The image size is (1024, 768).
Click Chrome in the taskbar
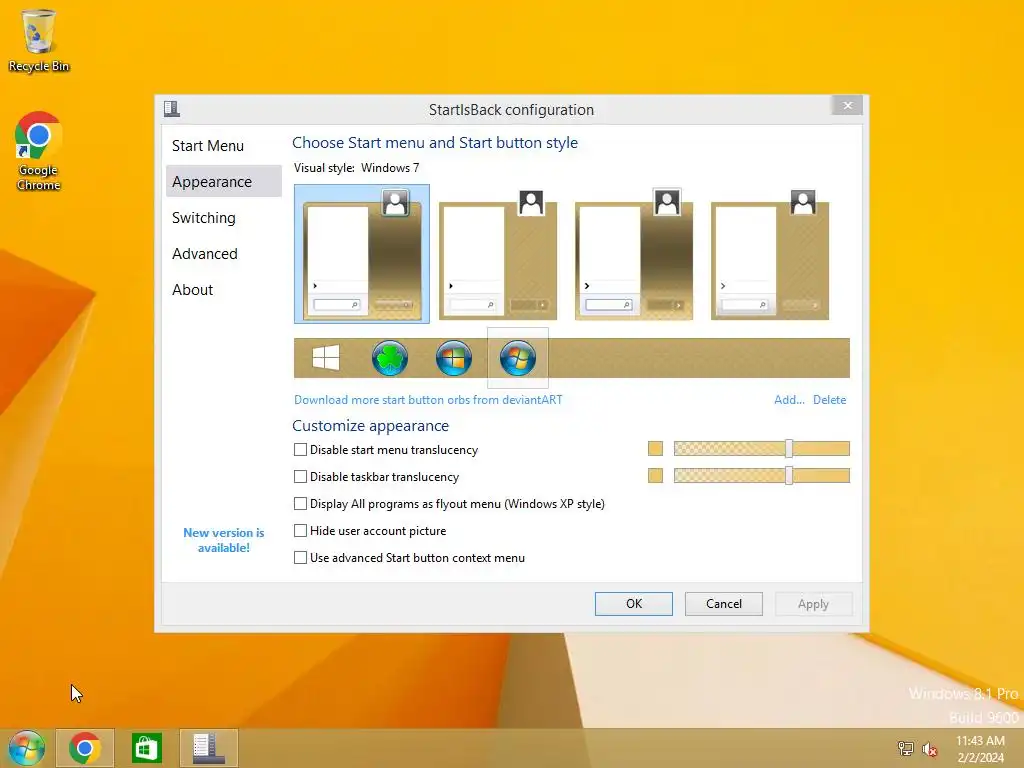[x=85, y=748]
